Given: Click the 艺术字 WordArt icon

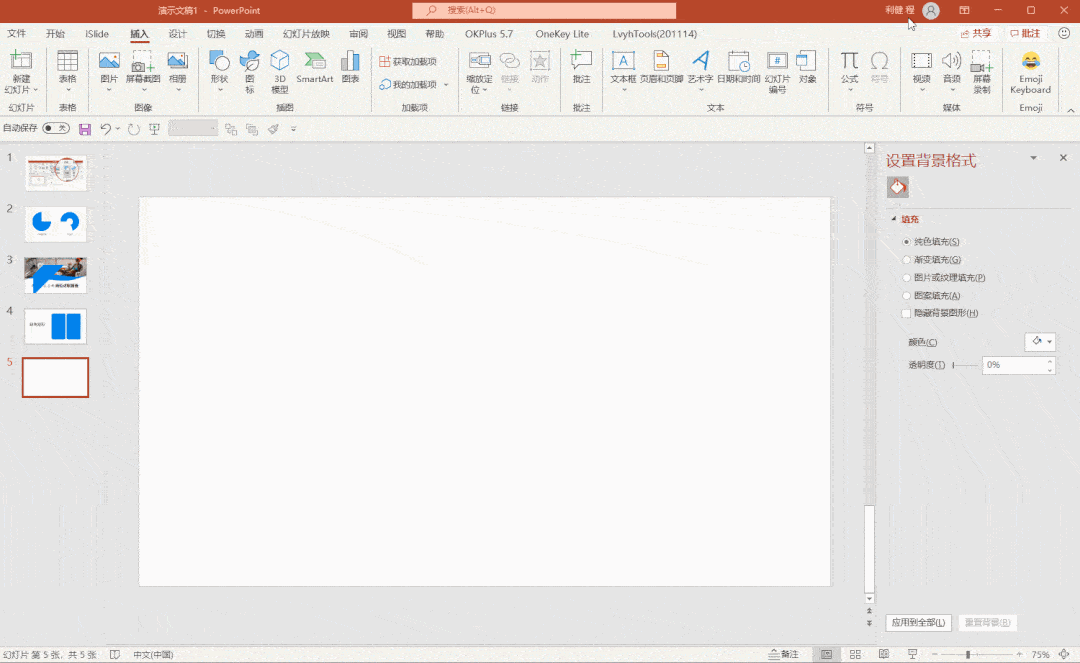Looking at the screenshot, I should pos(700,67).
